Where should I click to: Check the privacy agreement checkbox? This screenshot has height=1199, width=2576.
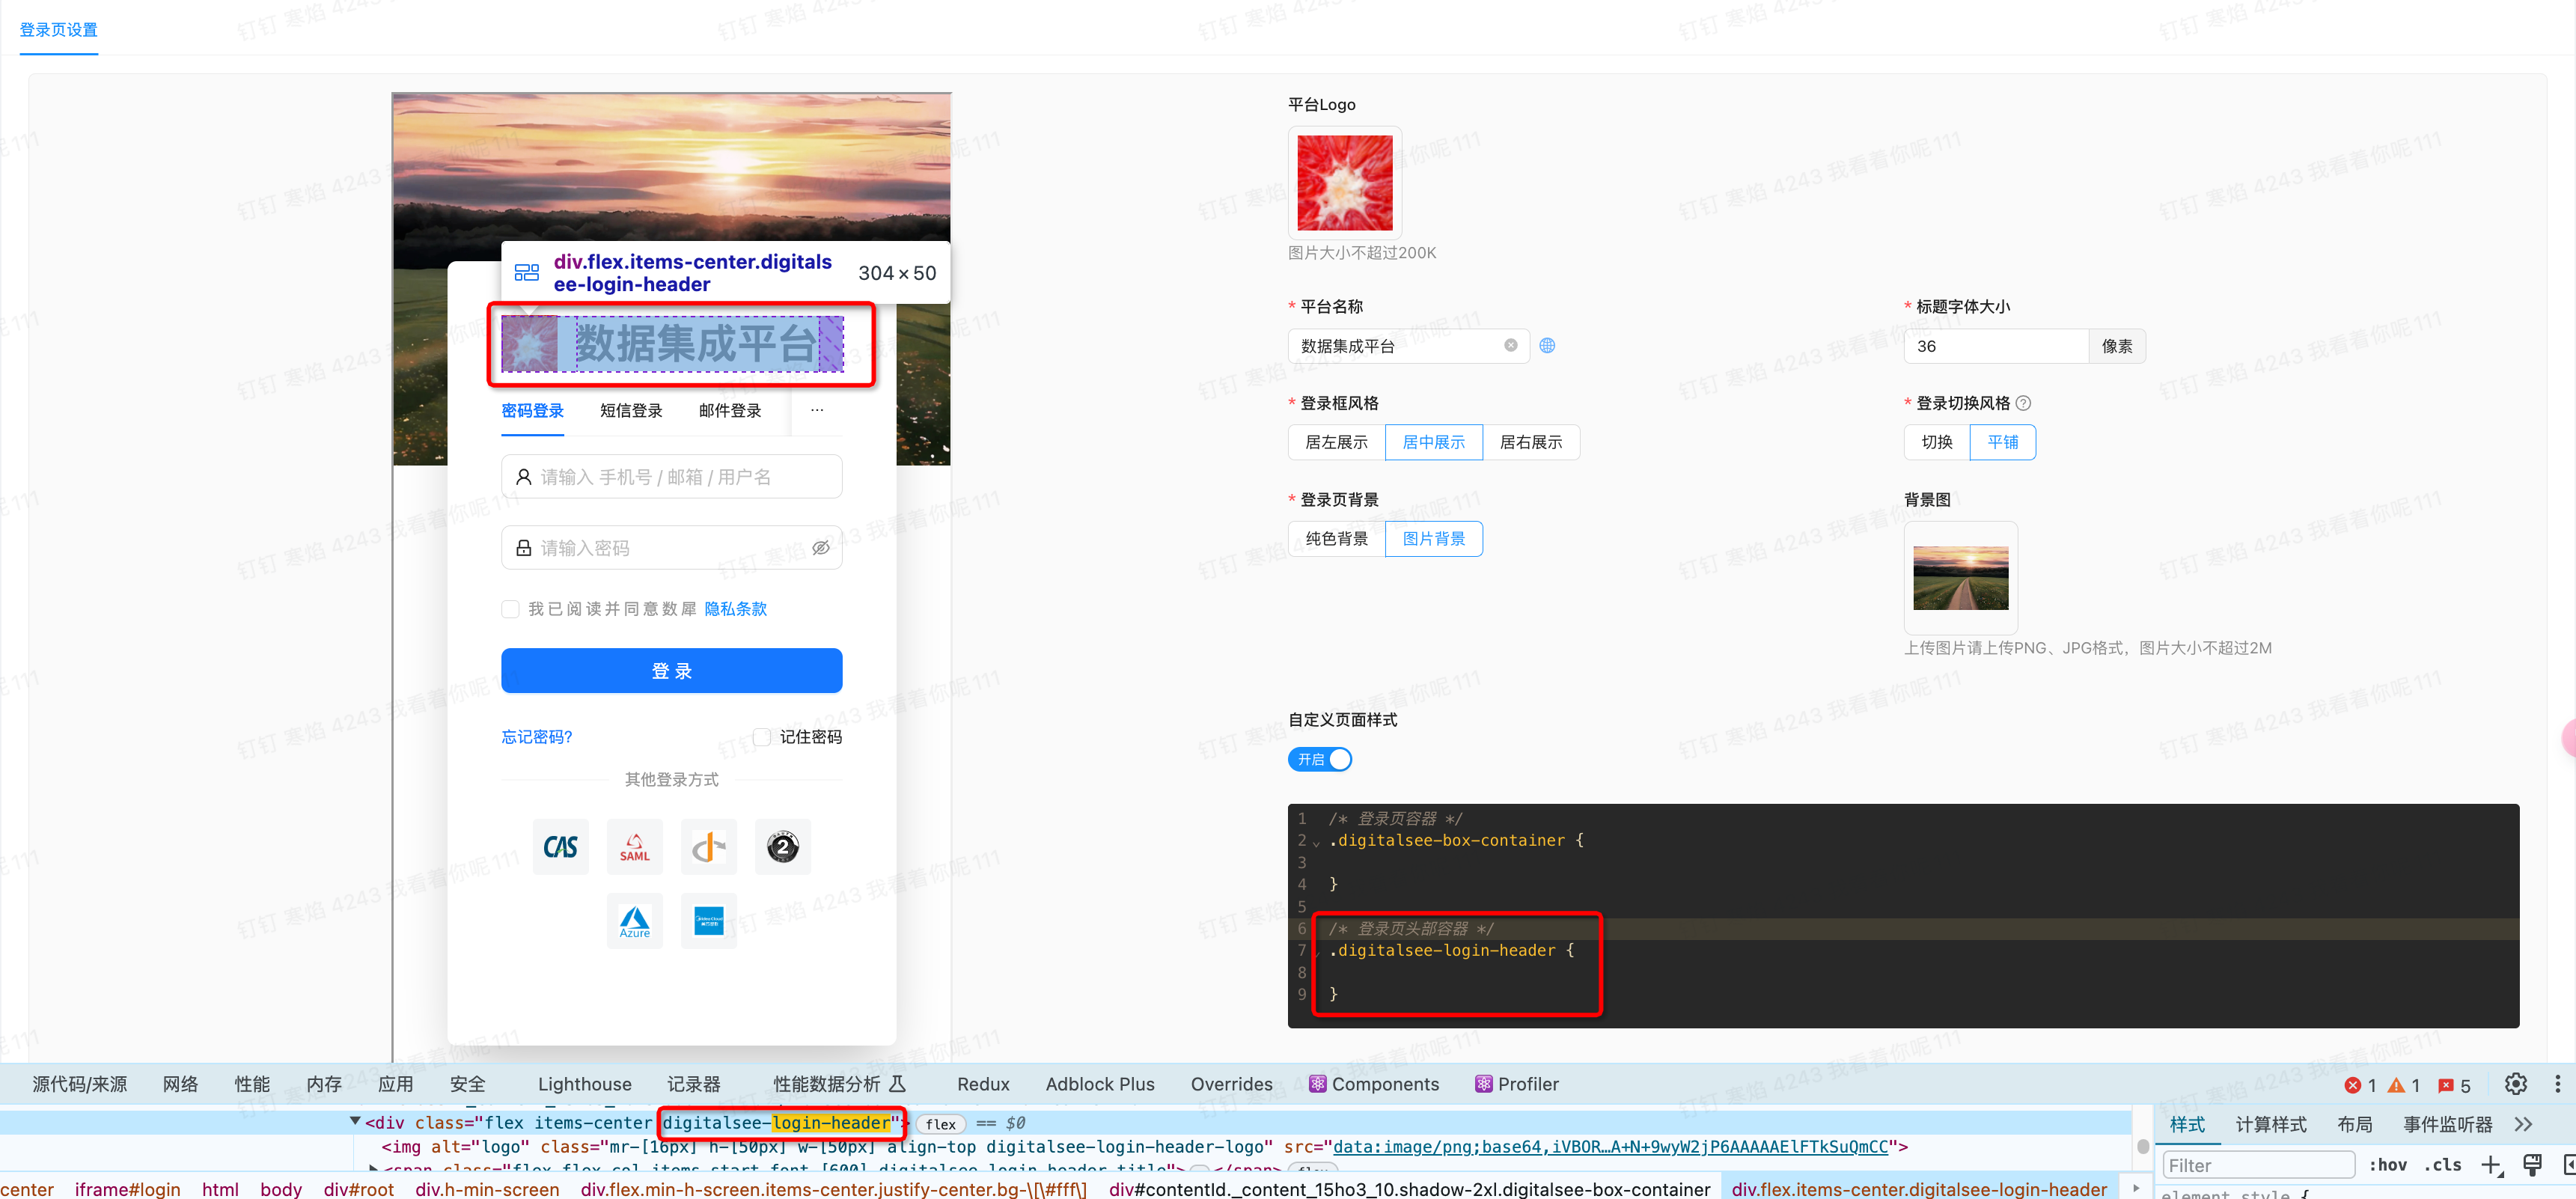point(510,609)
